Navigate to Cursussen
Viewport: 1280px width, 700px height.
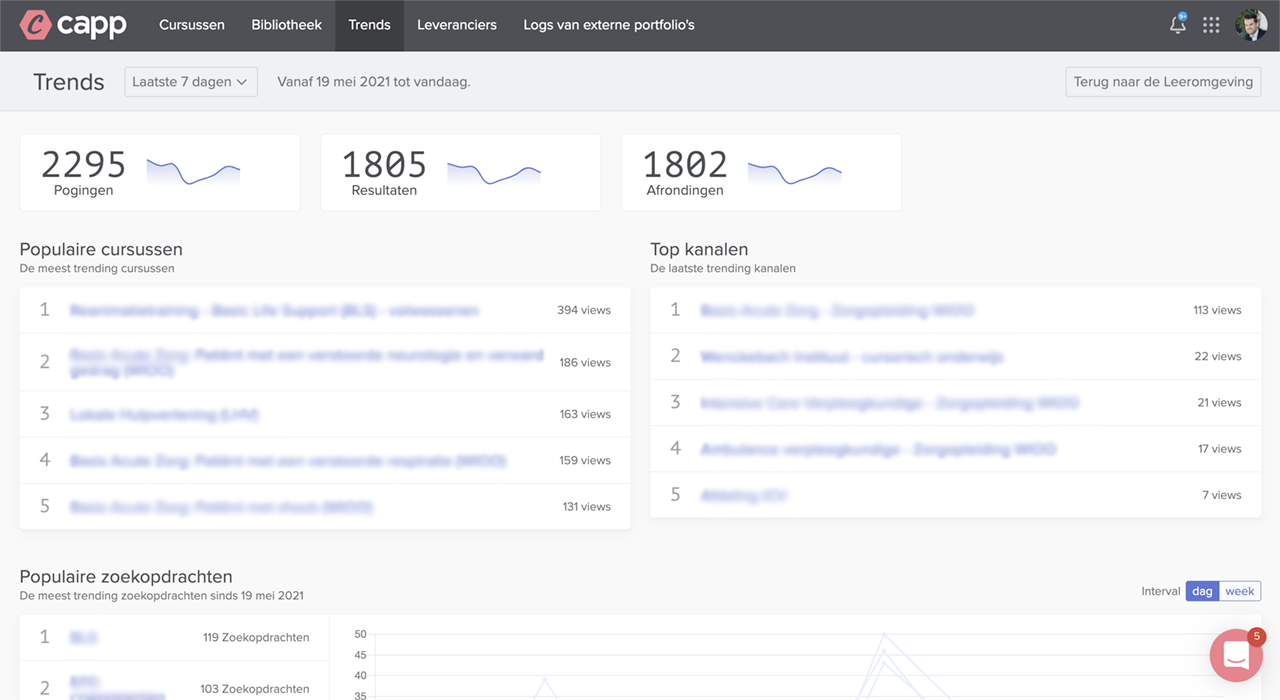191,25
